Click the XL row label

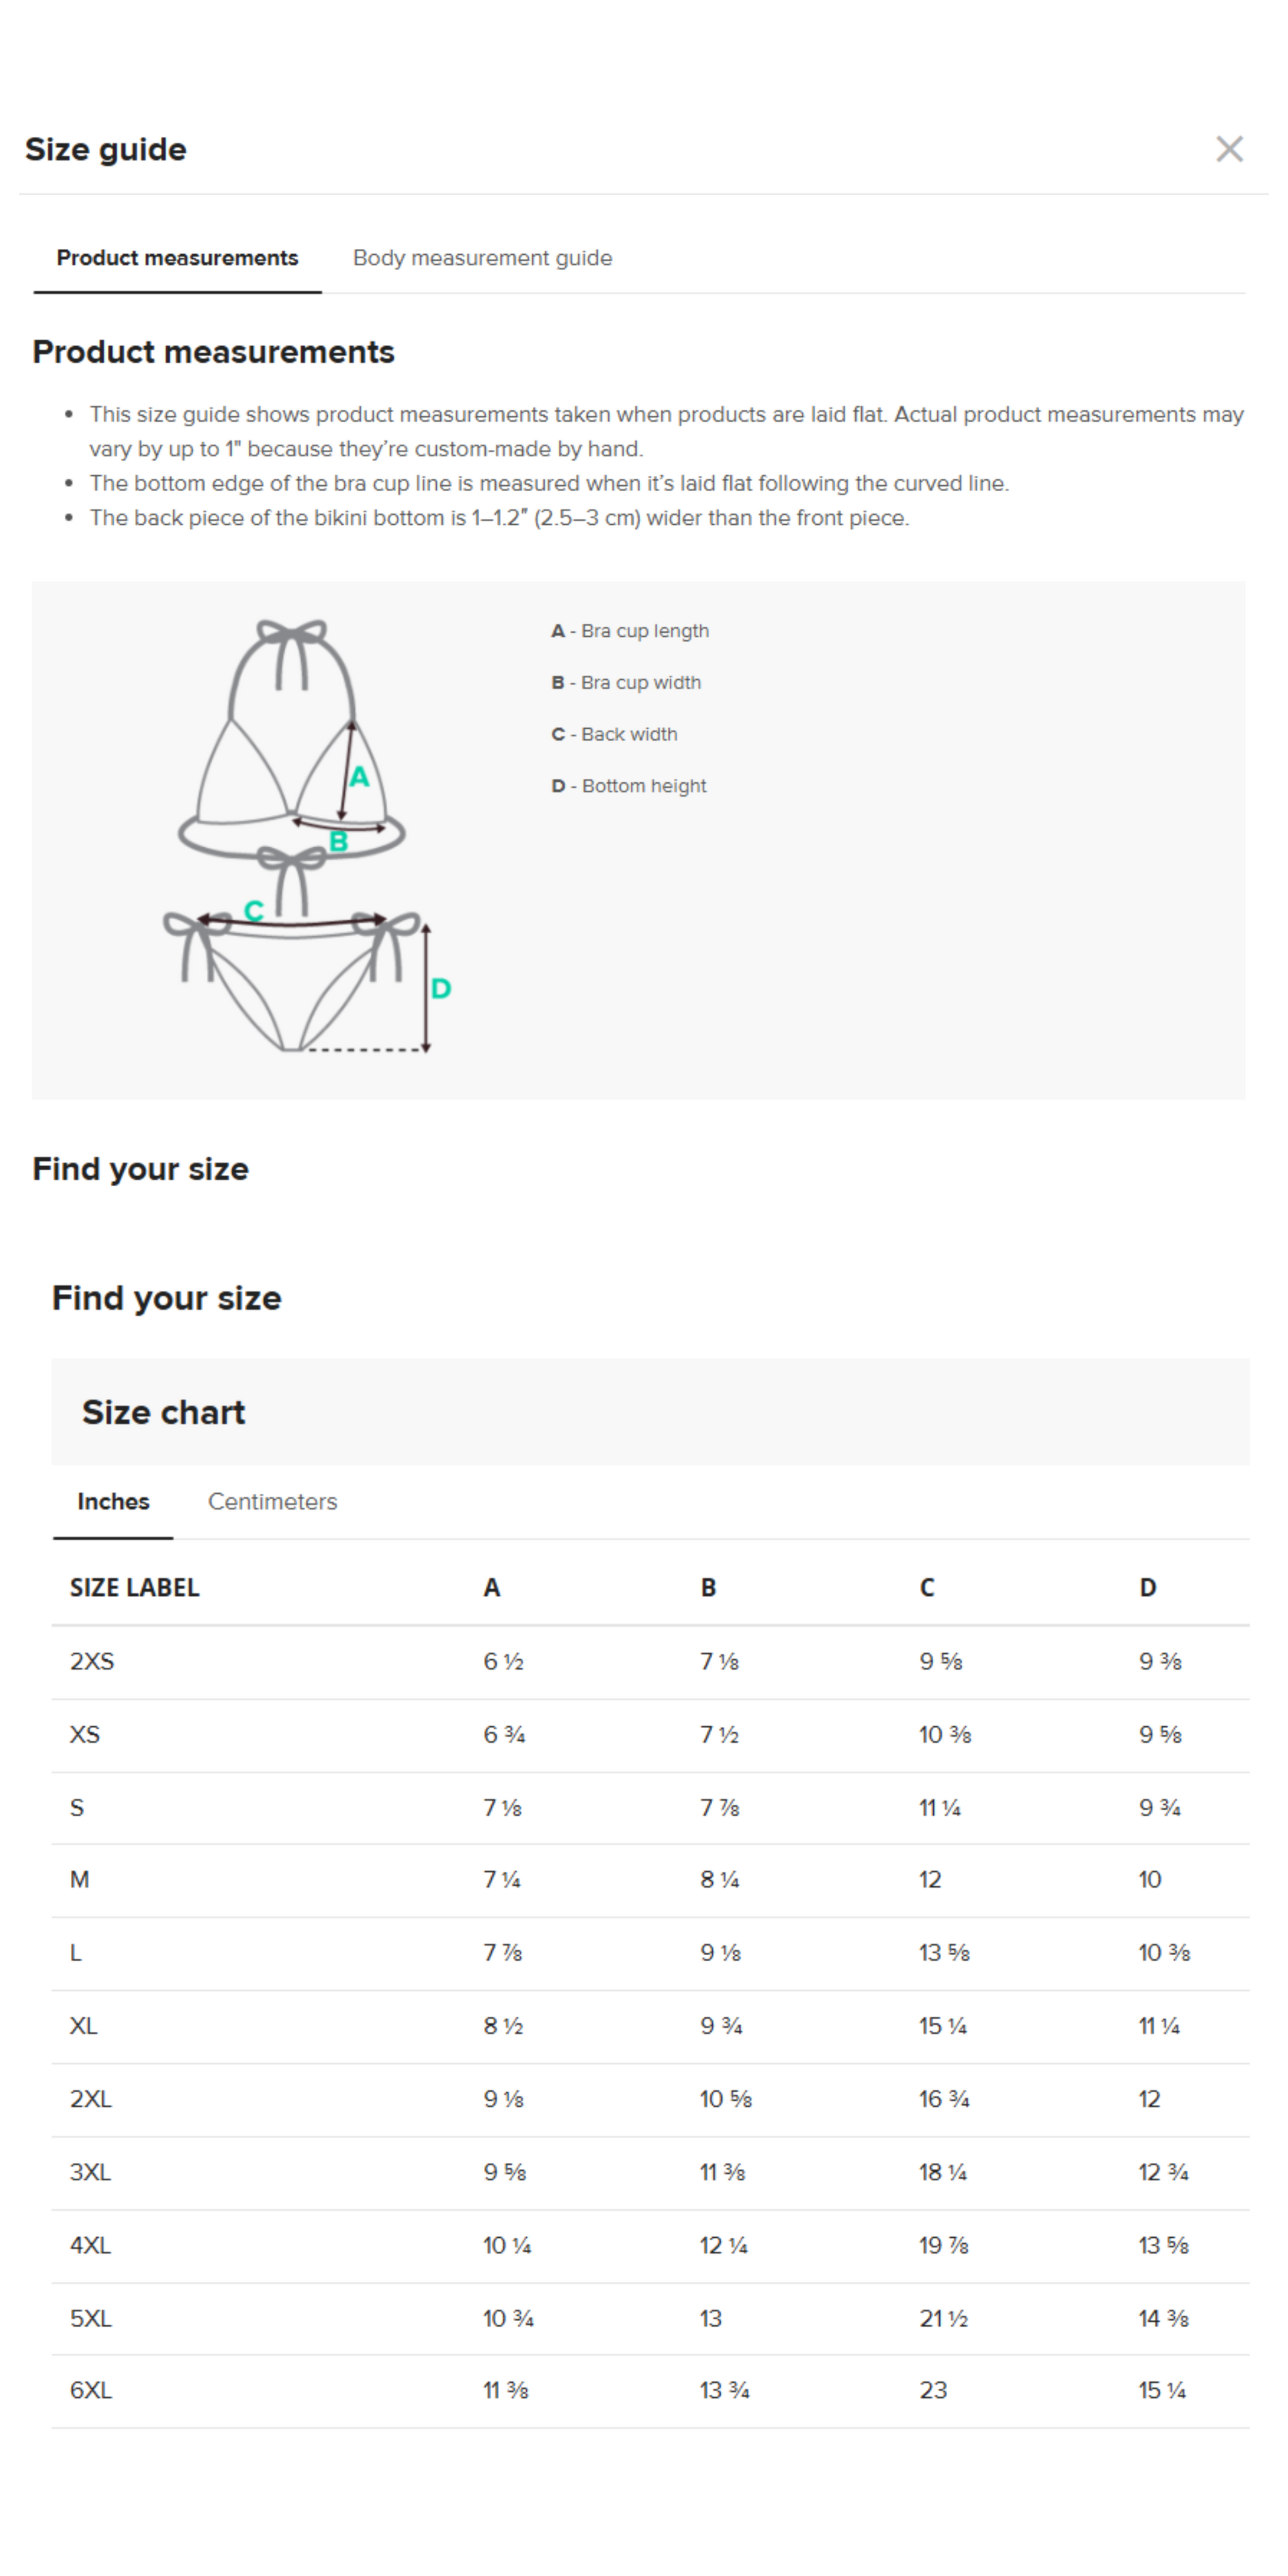84,2026
